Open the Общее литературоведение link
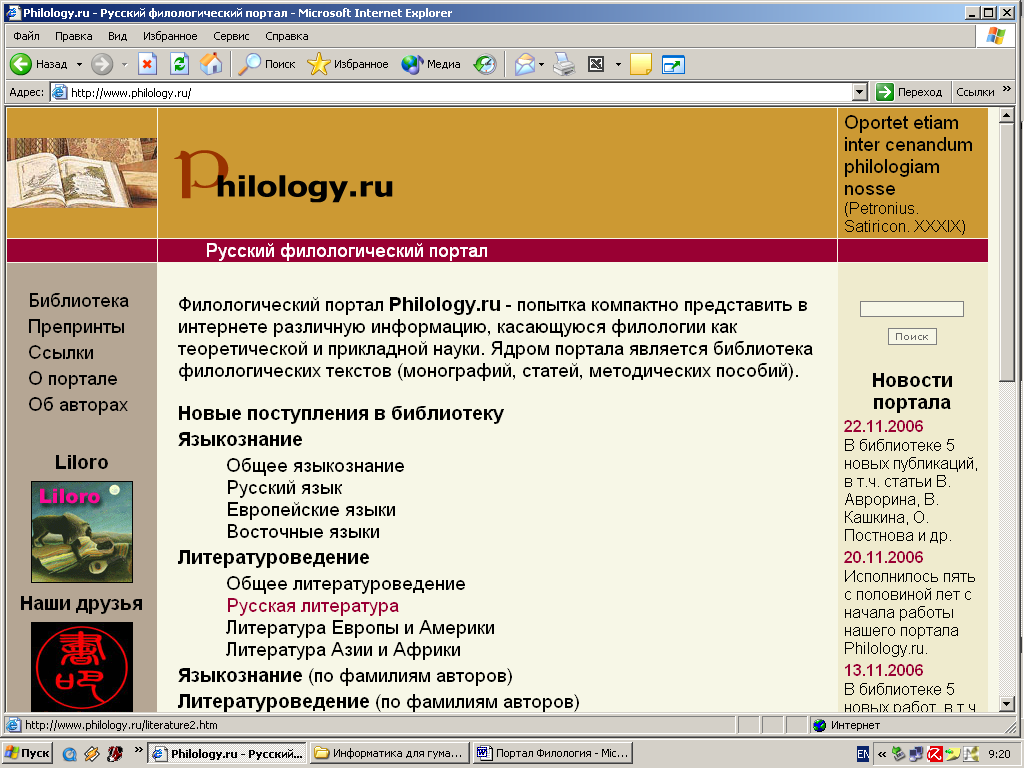This screenshot has width=1024, height=768. tap(345, 584)
